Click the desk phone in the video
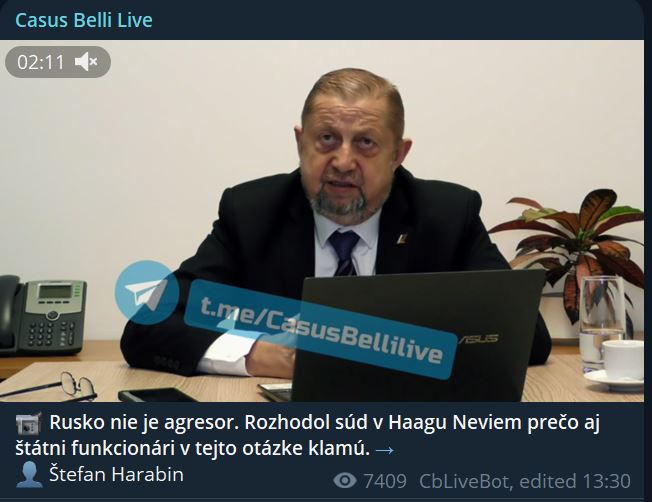Viewport: 652px width, 502px height. 42,315
